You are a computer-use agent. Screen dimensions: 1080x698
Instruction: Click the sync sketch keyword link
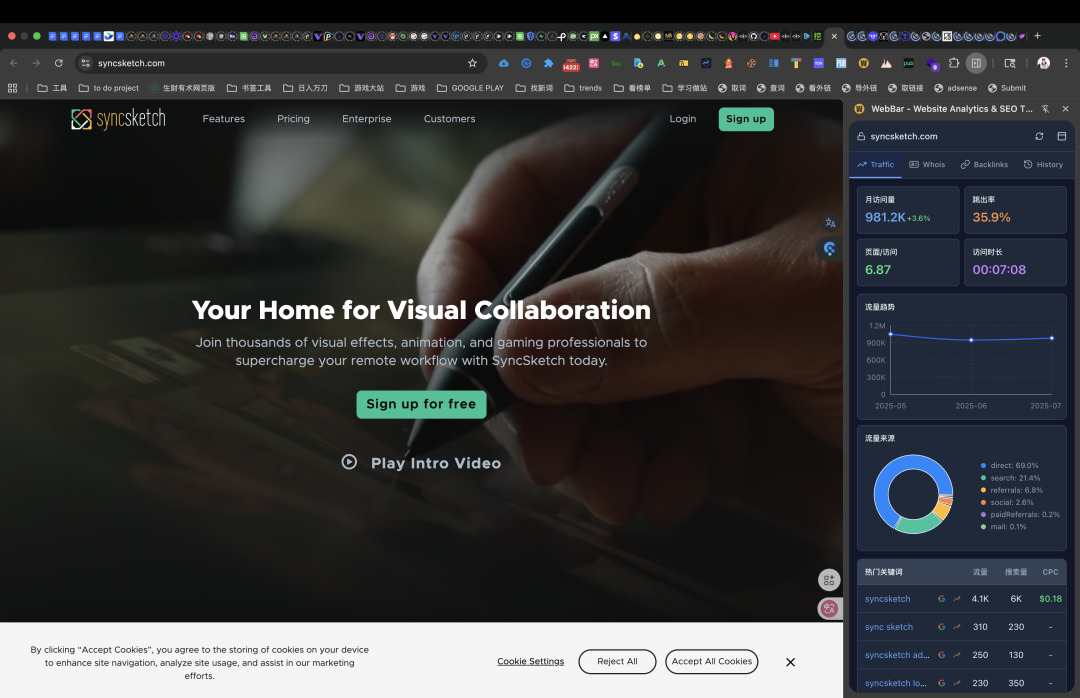point(889,627)
